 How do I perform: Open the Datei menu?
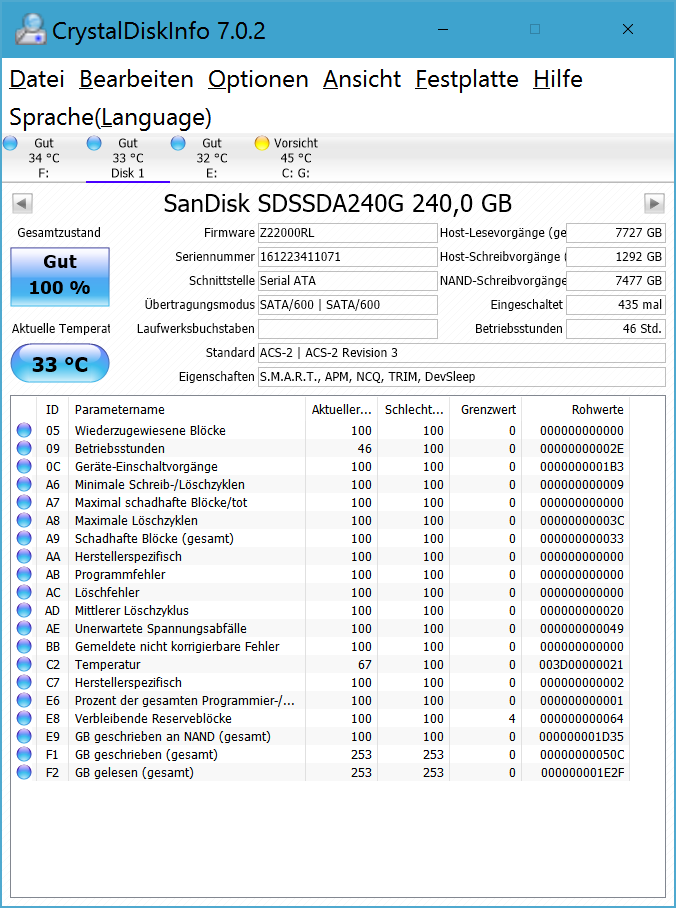tap(37, 79)
